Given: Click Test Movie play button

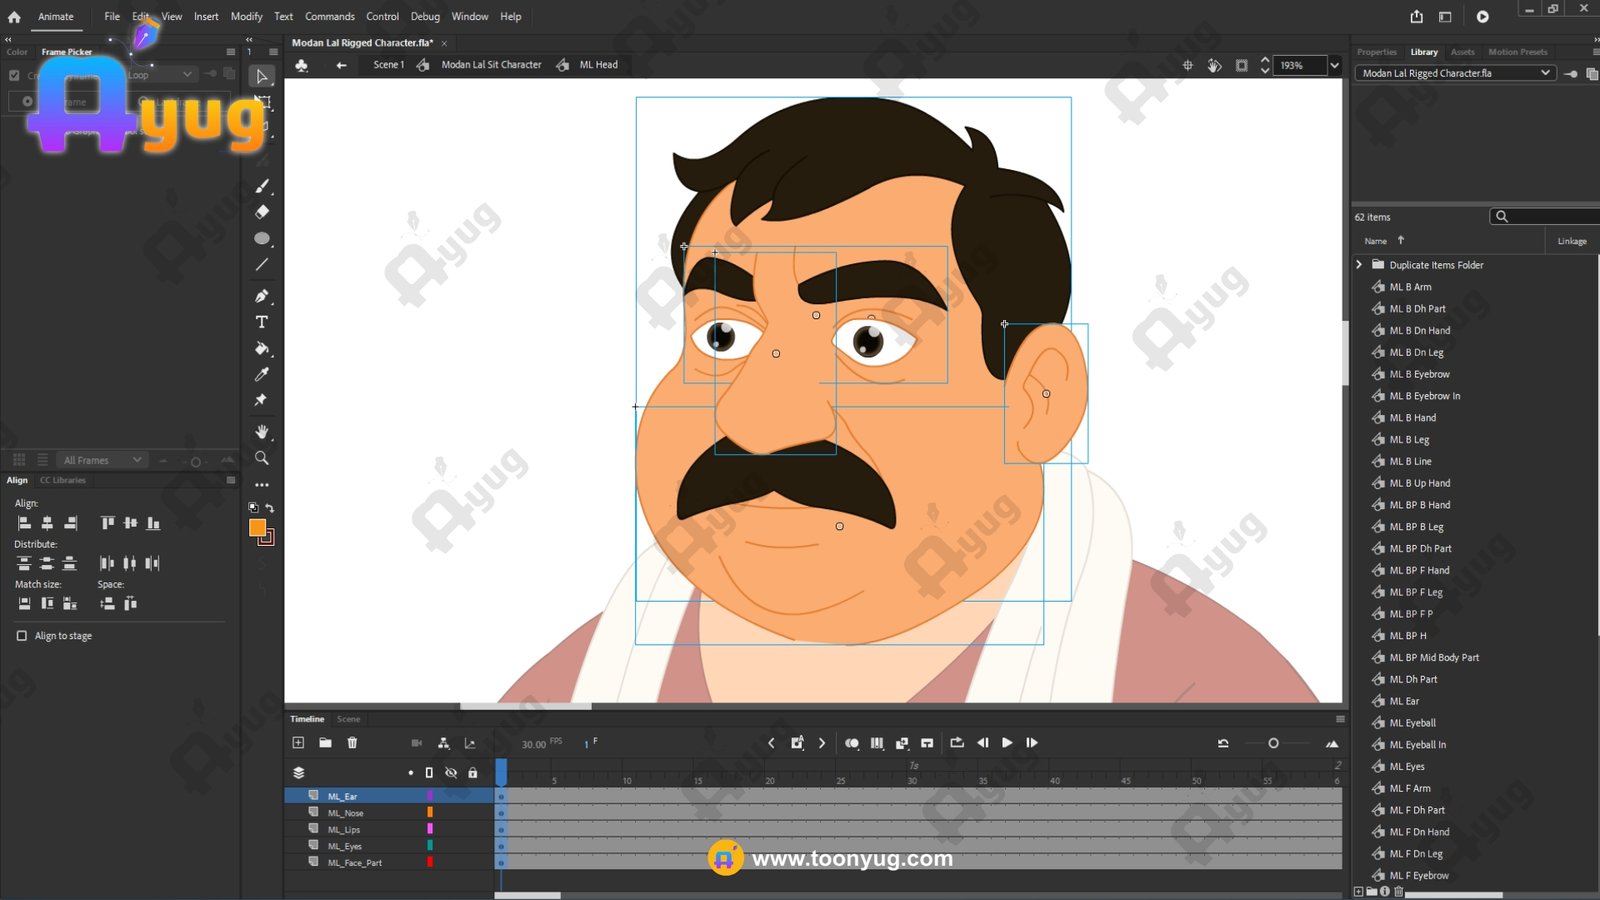Looking at the screenshot, I should (1483, 16).
